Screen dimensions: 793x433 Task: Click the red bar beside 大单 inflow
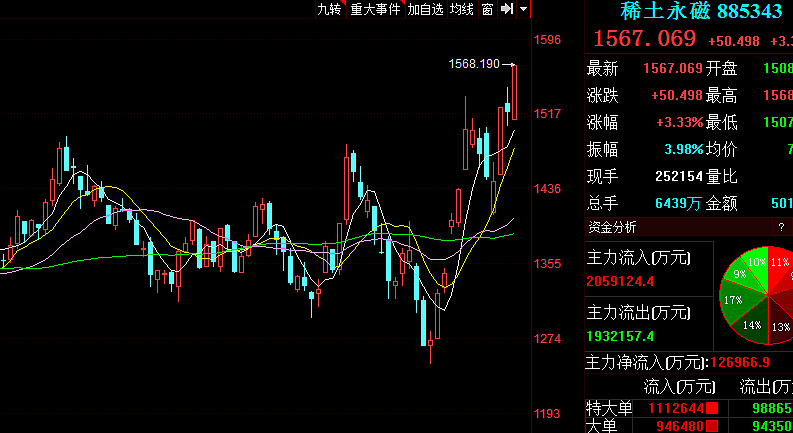712,426
